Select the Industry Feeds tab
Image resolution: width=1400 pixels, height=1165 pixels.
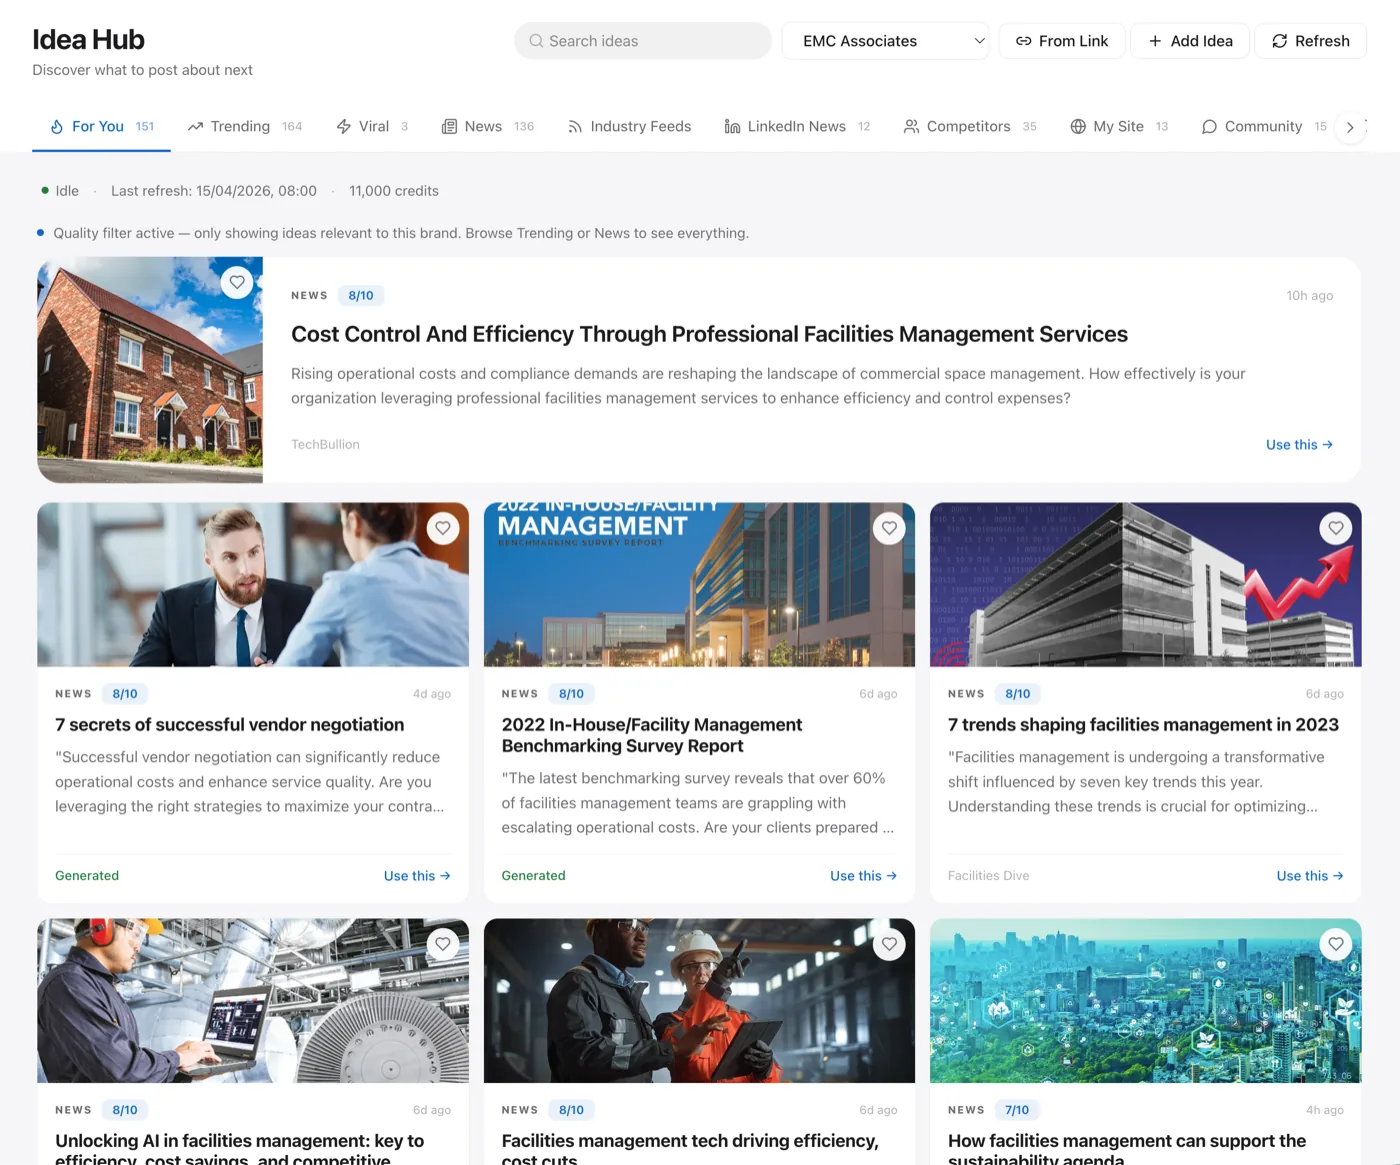pyautogui.click(x=629, y=127)
